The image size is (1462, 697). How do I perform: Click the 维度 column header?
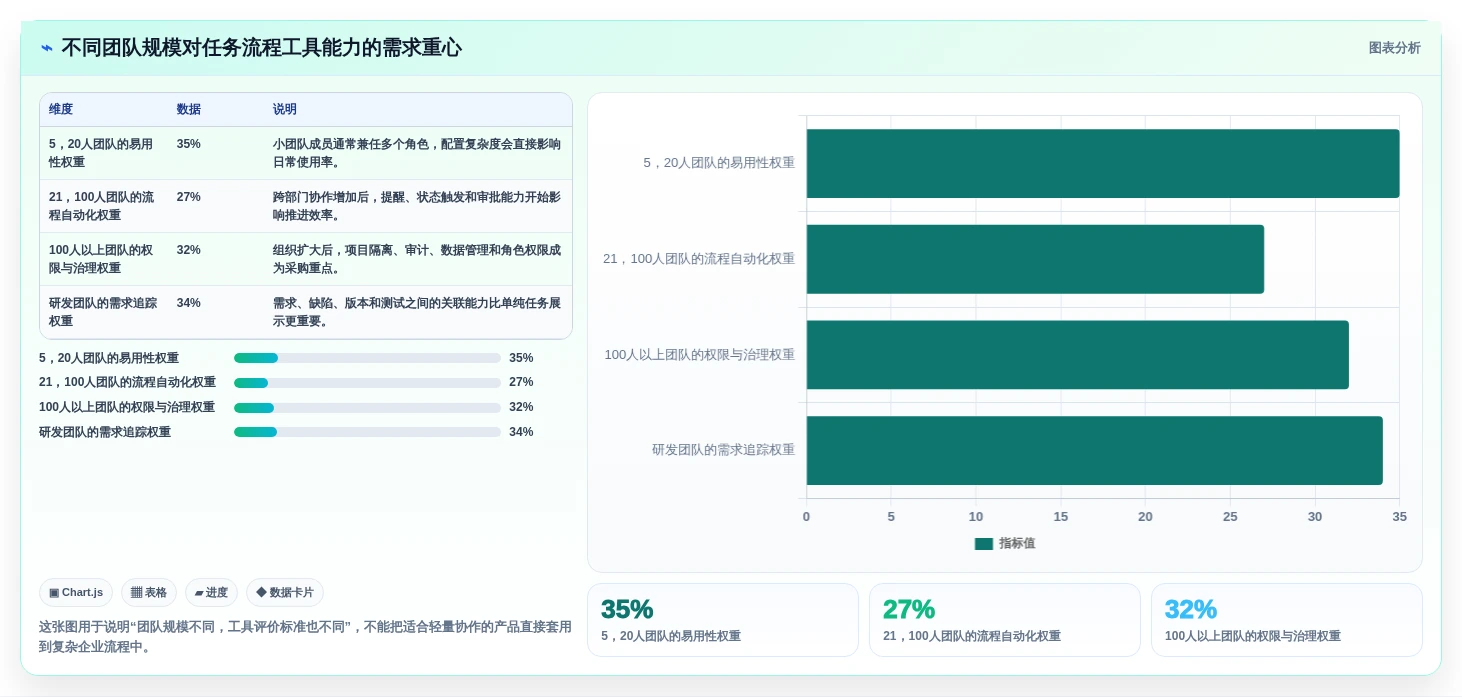pyautogui.click(x=61, y=109)
